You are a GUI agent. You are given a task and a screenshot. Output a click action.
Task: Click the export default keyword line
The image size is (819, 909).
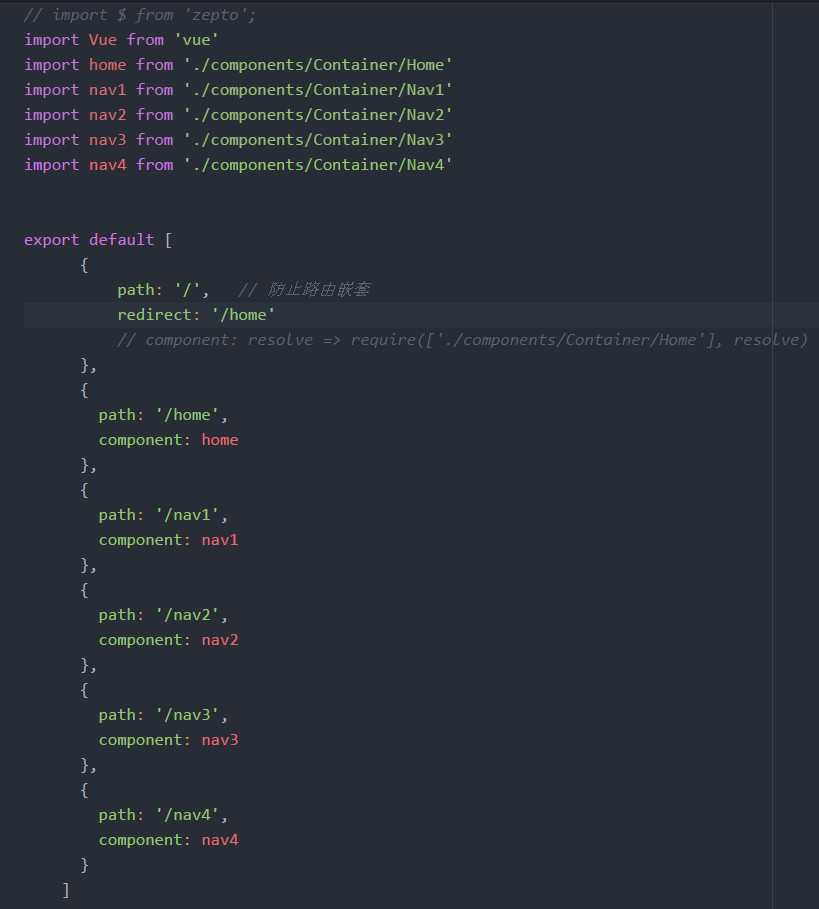[98, 240]
